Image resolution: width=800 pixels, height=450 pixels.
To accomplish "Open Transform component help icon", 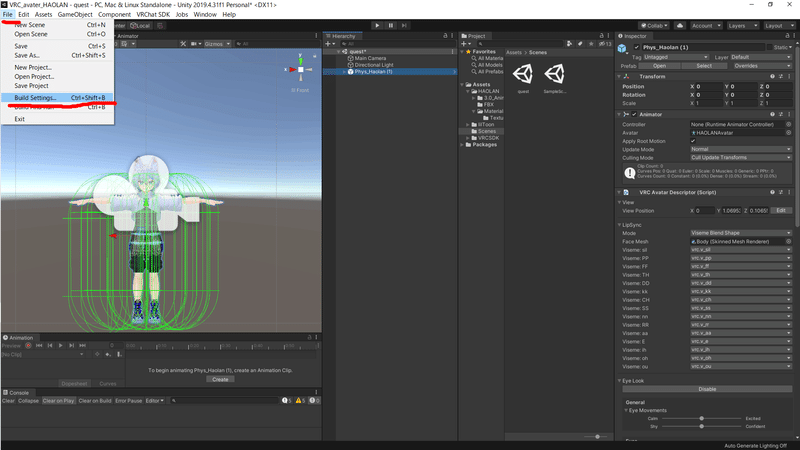I will pyautogui.click(x=772, y=77).
